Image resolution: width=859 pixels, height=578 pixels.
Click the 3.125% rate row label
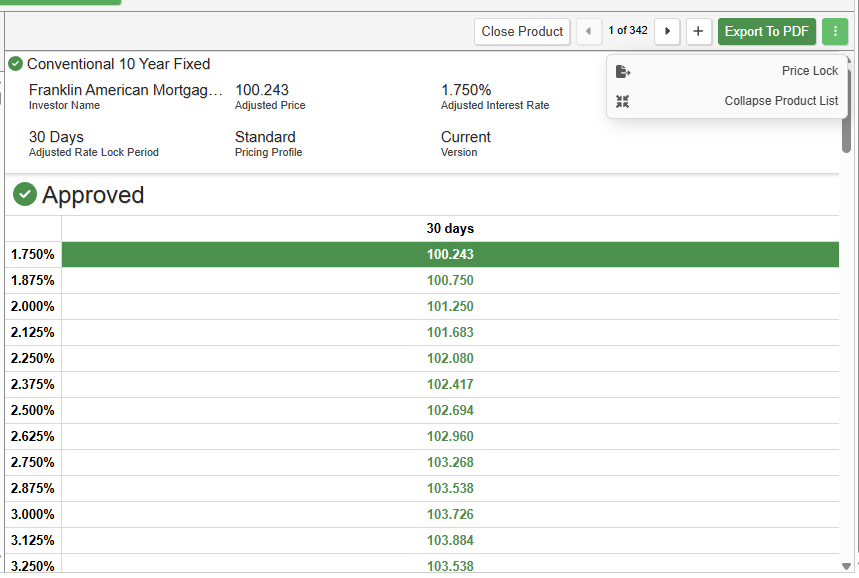32,541
